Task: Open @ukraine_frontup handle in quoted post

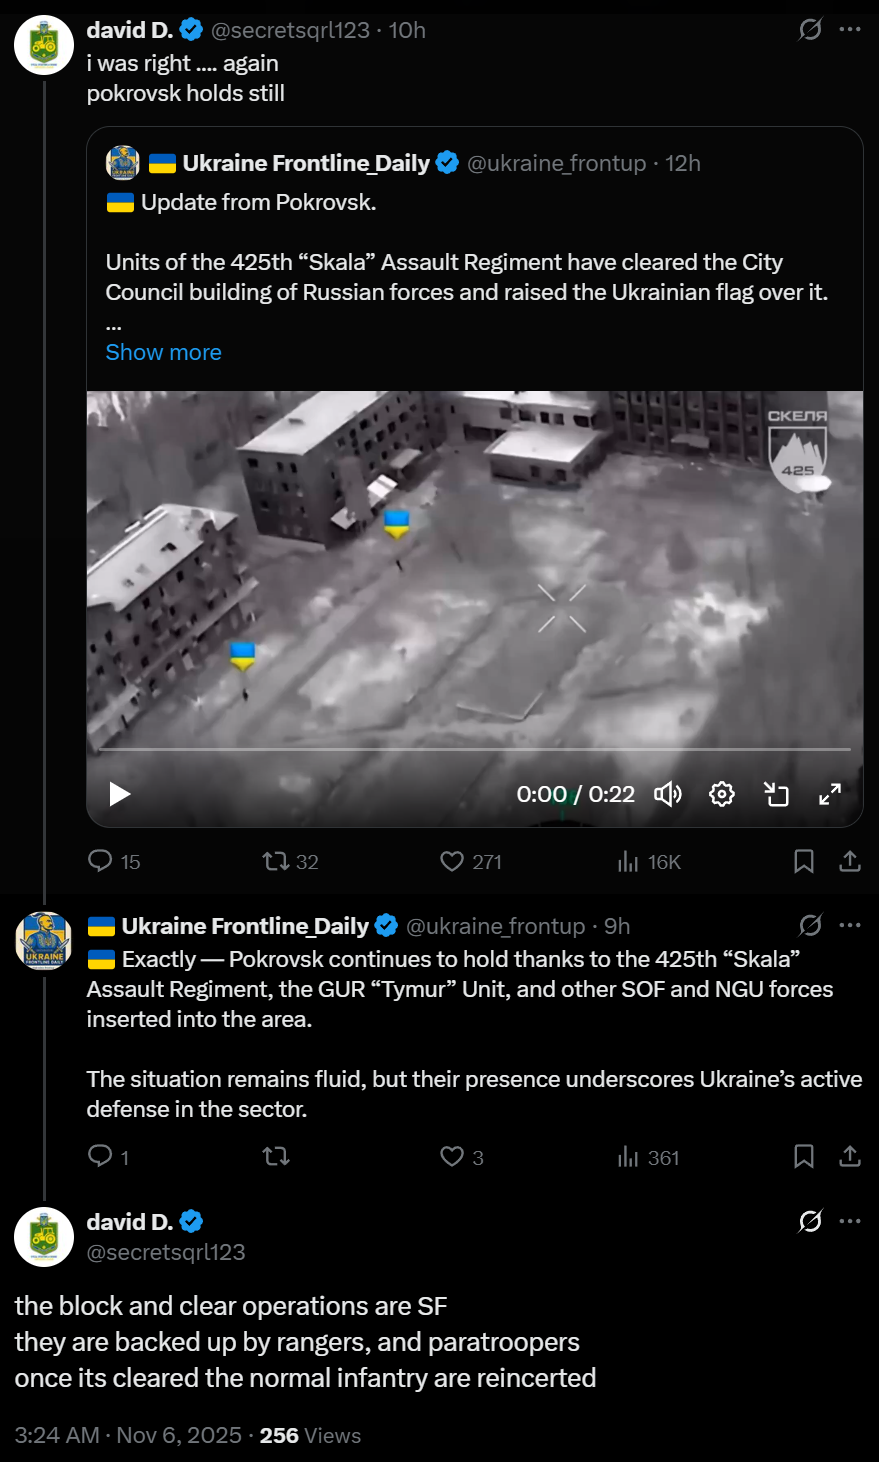Action: click(x=557, y=163)
